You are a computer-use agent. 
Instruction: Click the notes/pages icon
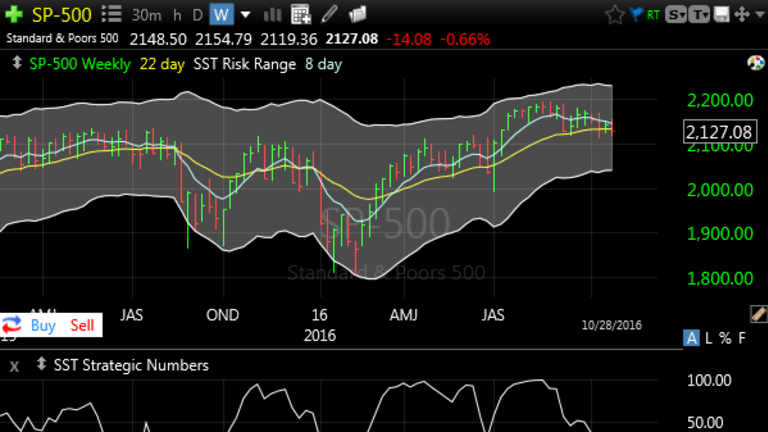[358, 14]
